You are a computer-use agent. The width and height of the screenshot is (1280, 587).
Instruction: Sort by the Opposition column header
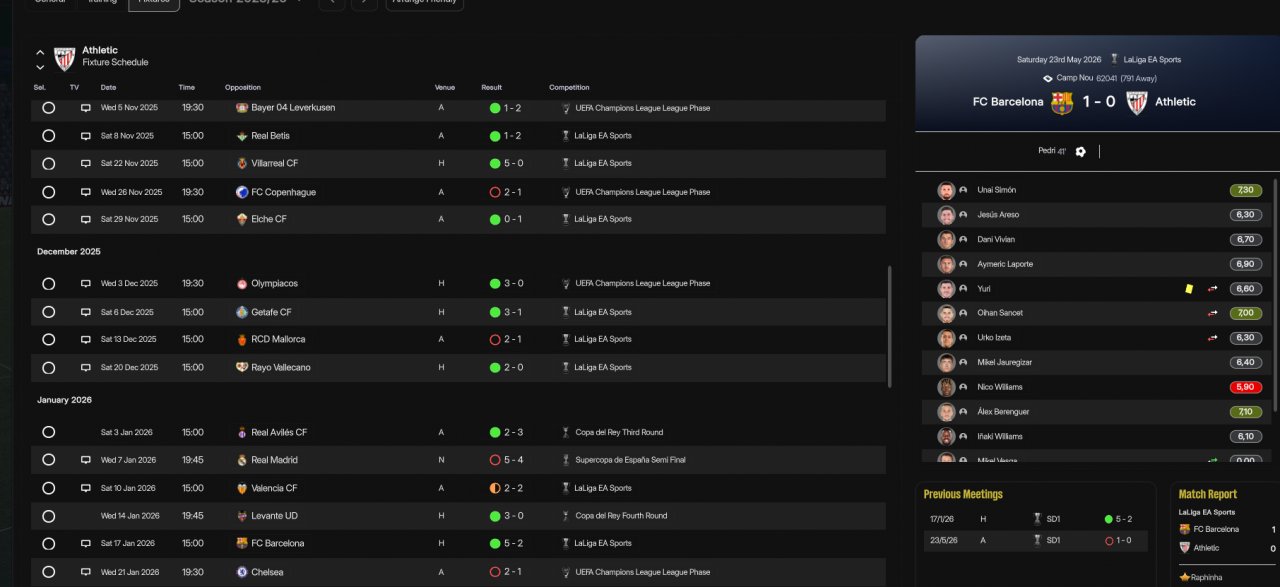tap(243, 87)
